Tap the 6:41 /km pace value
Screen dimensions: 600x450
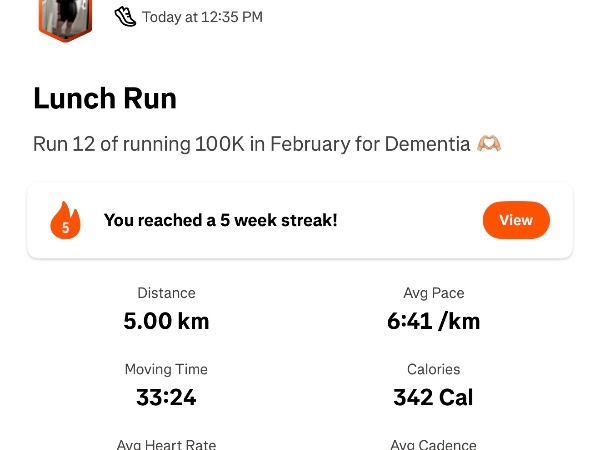(x=434, y=321)
